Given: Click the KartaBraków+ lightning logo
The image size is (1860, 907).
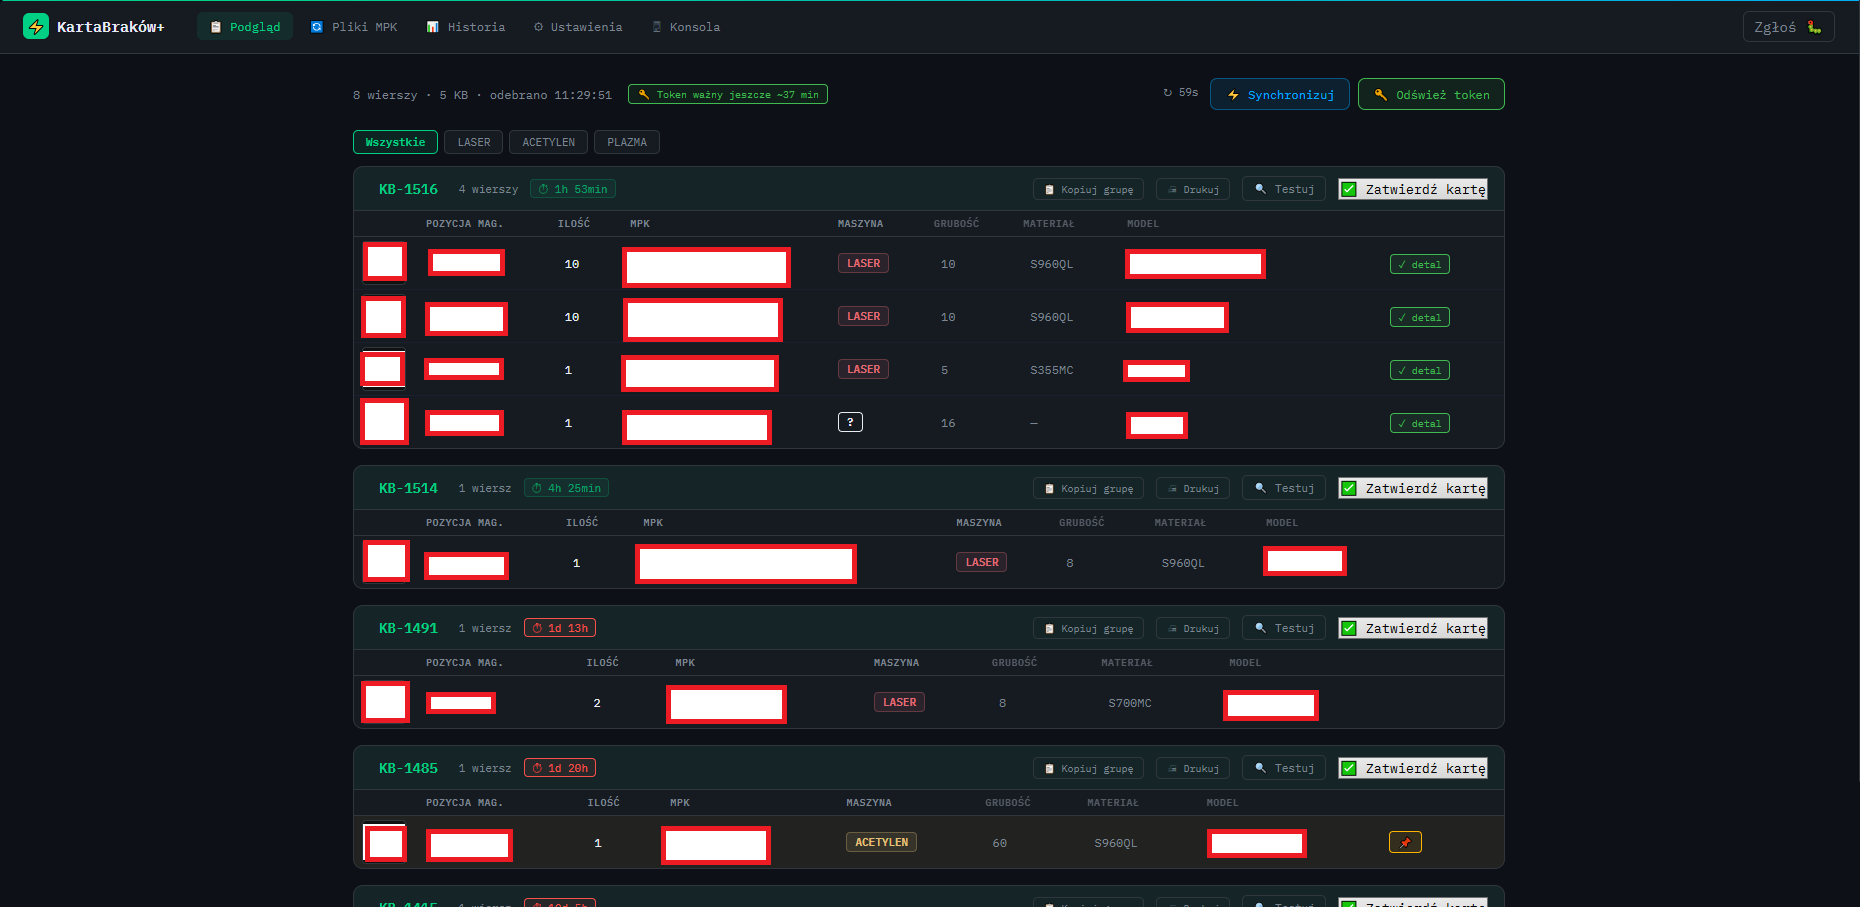Looking at the screenshot, I should pyautogui.click(x=36, y=26).
